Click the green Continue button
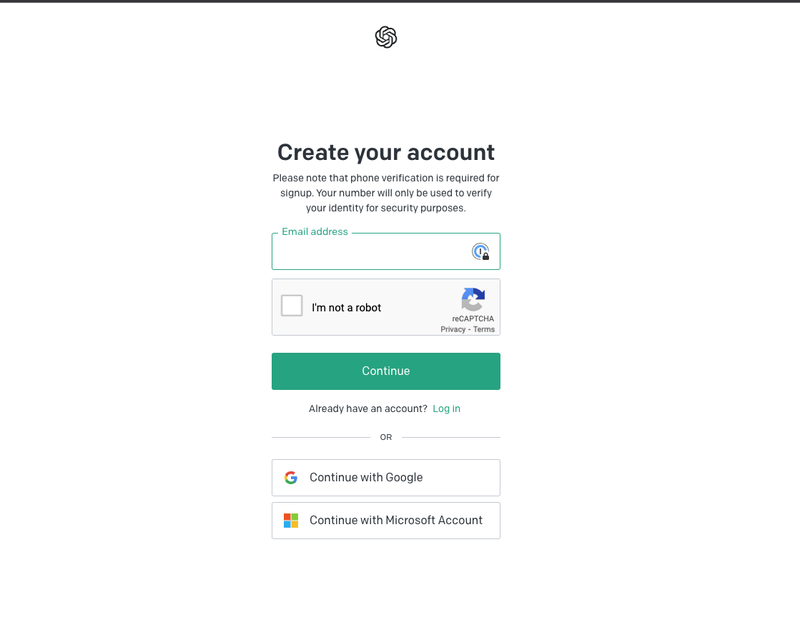The height and width of the screenshot is (617, 800). point(386,371)
